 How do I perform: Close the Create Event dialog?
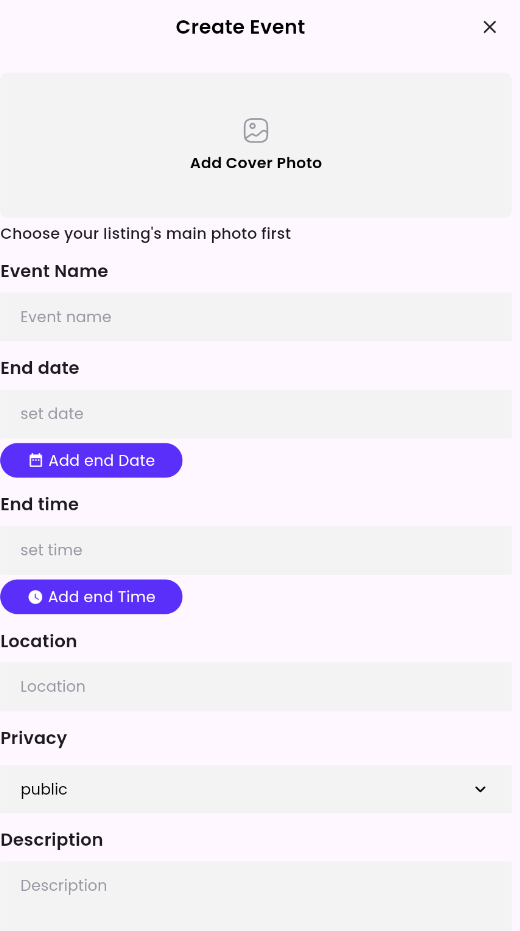489,27
